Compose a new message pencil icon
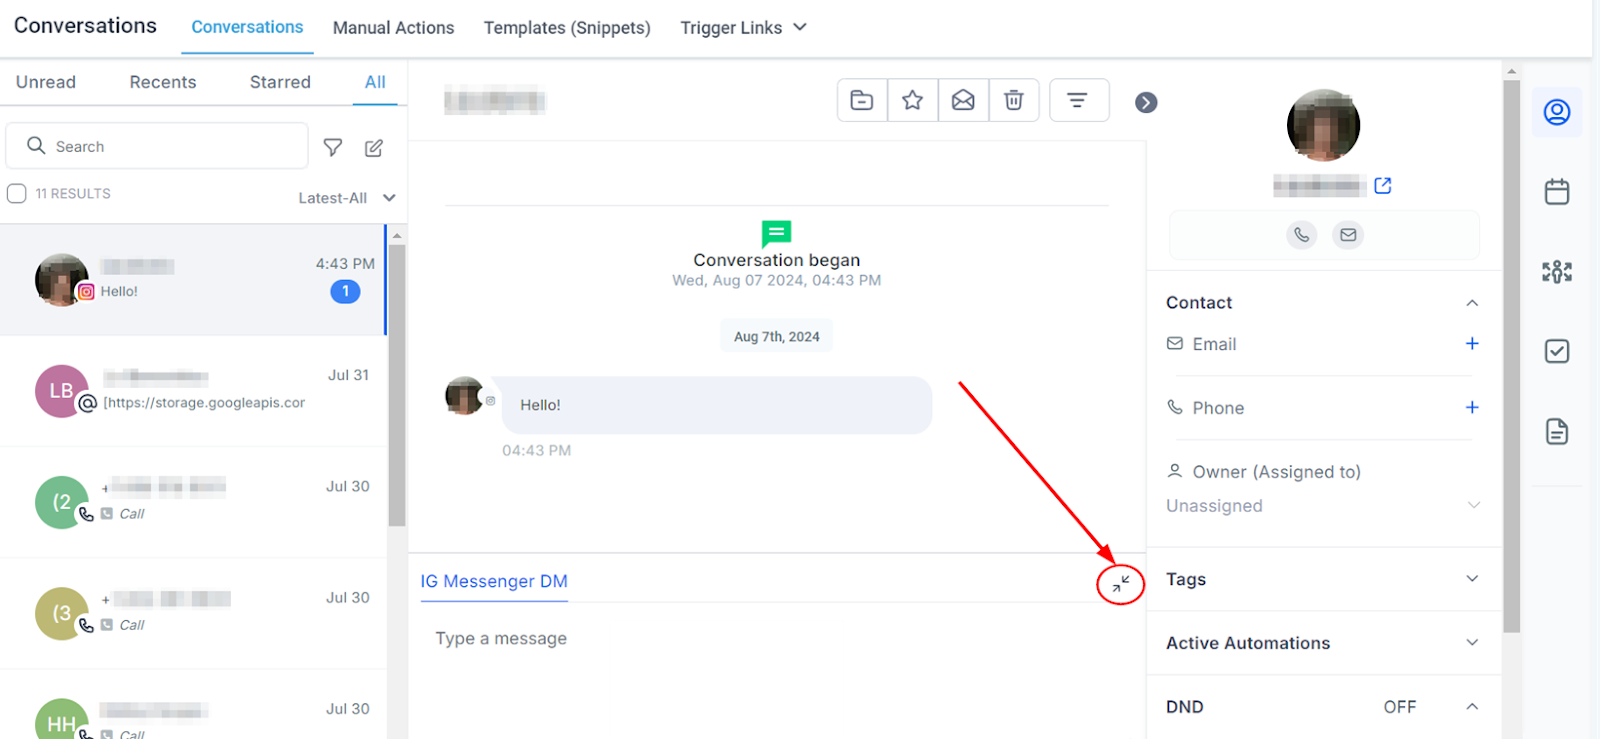This screenshot has height=739, width=1600. [x=374, y=147]
